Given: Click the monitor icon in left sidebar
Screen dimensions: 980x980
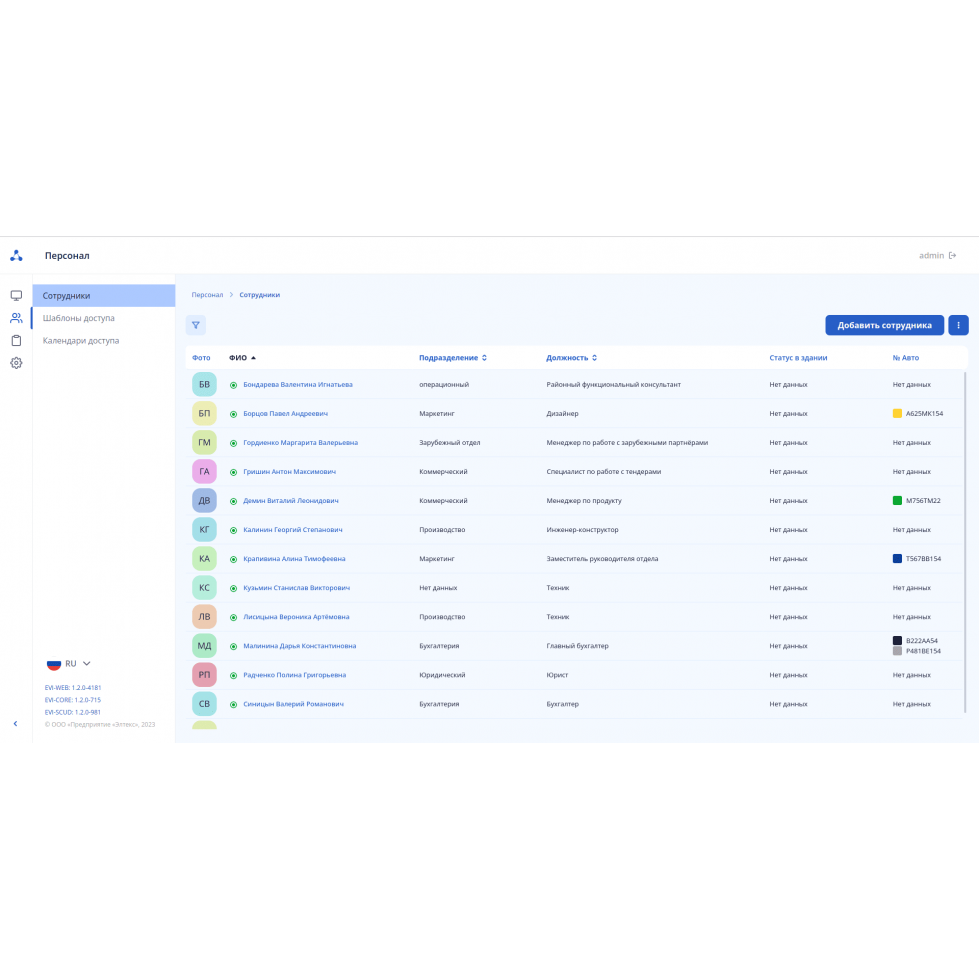Looking at the screenshot, I should tap(16, 296).
